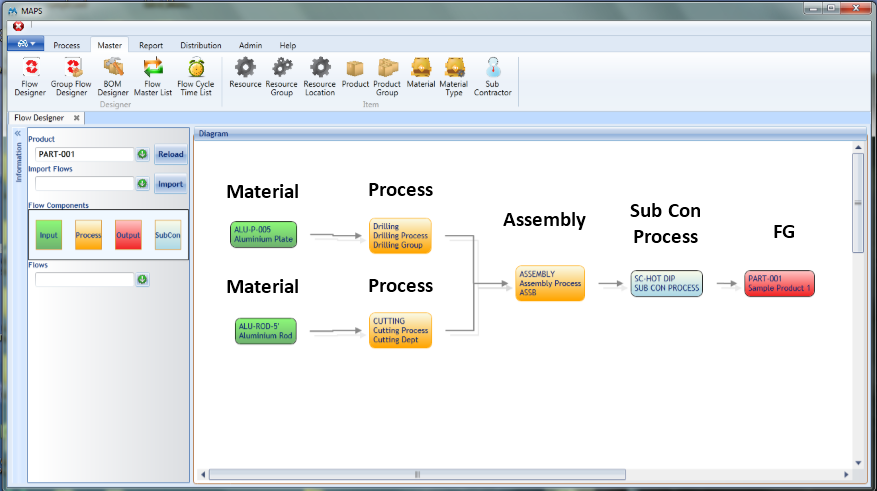877x491 pixels.
Task: Switch to the Distribution ribbon tab
Action: click(201, 45)
